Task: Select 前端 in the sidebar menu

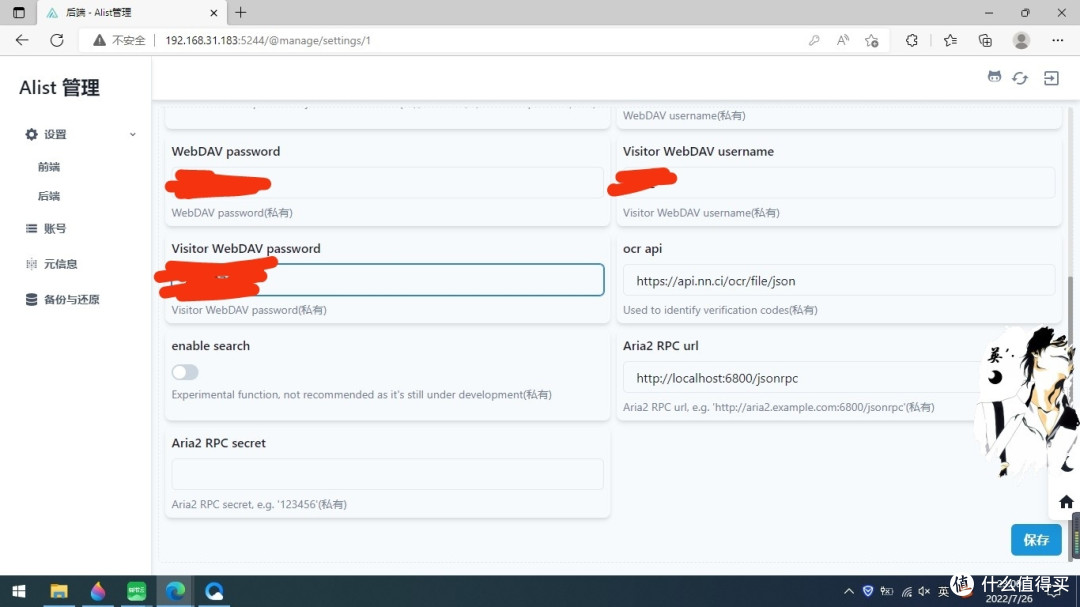Action: click(x=49, y=167)
